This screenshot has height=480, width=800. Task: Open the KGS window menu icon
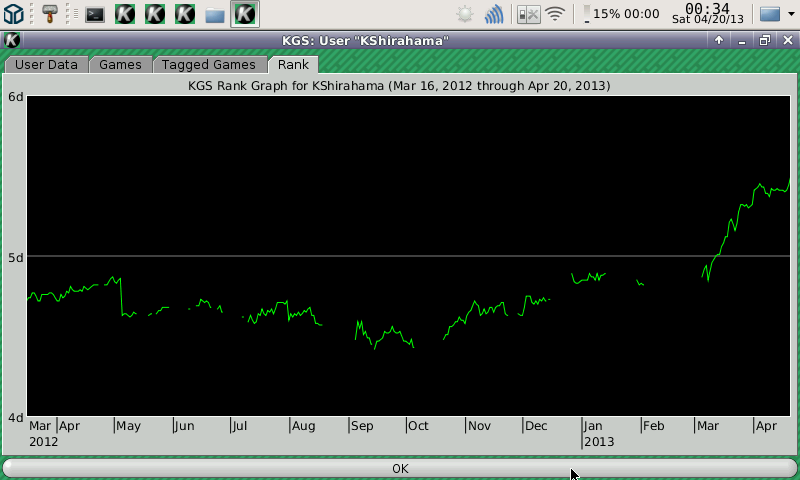12,40
